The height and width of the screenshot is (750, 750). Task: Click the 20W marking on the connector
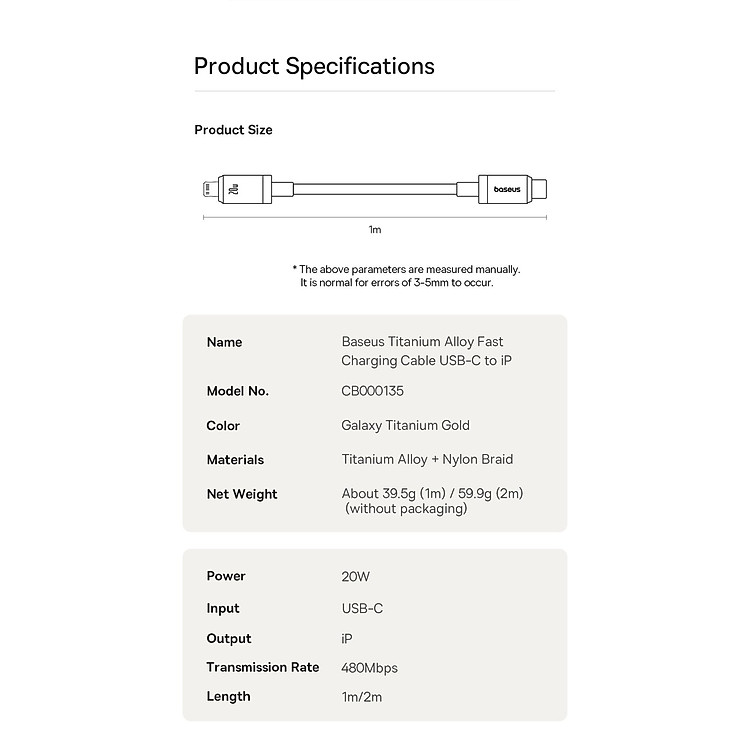pyautogui.click(x=234, y=189)
